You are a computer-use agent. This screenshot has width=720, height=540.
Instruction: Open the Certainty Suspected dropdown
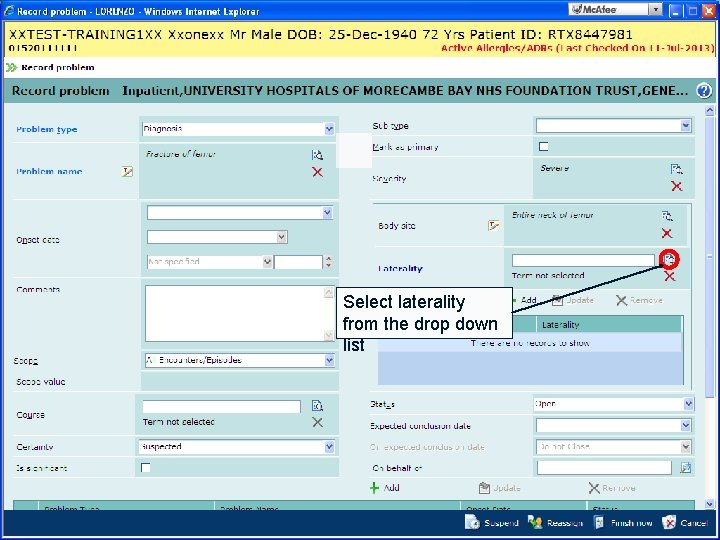click(329, 447)
